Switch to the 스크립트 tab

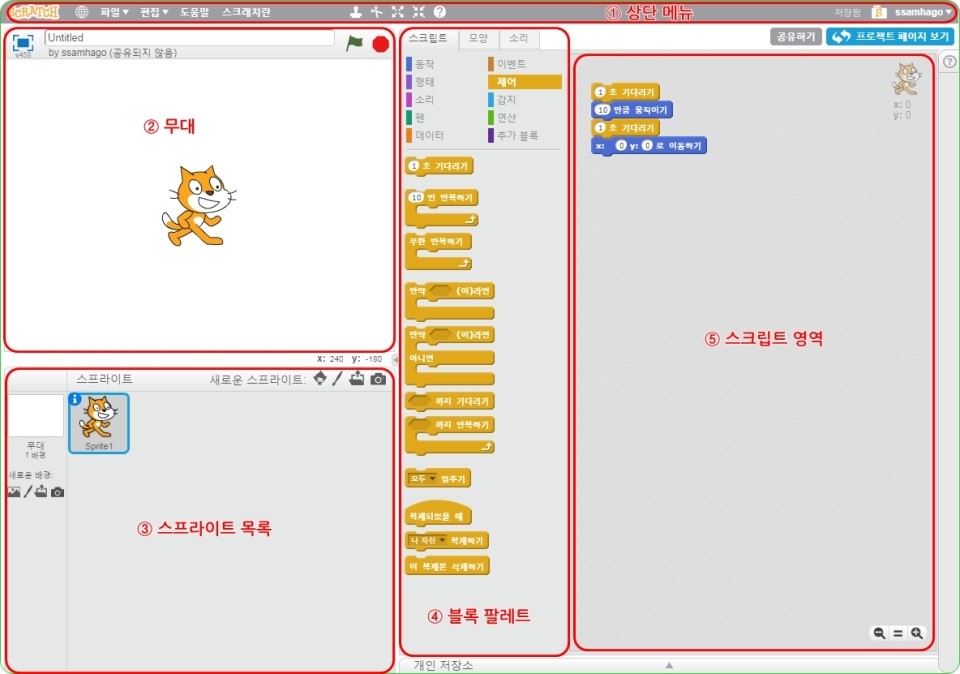point(428,38)
